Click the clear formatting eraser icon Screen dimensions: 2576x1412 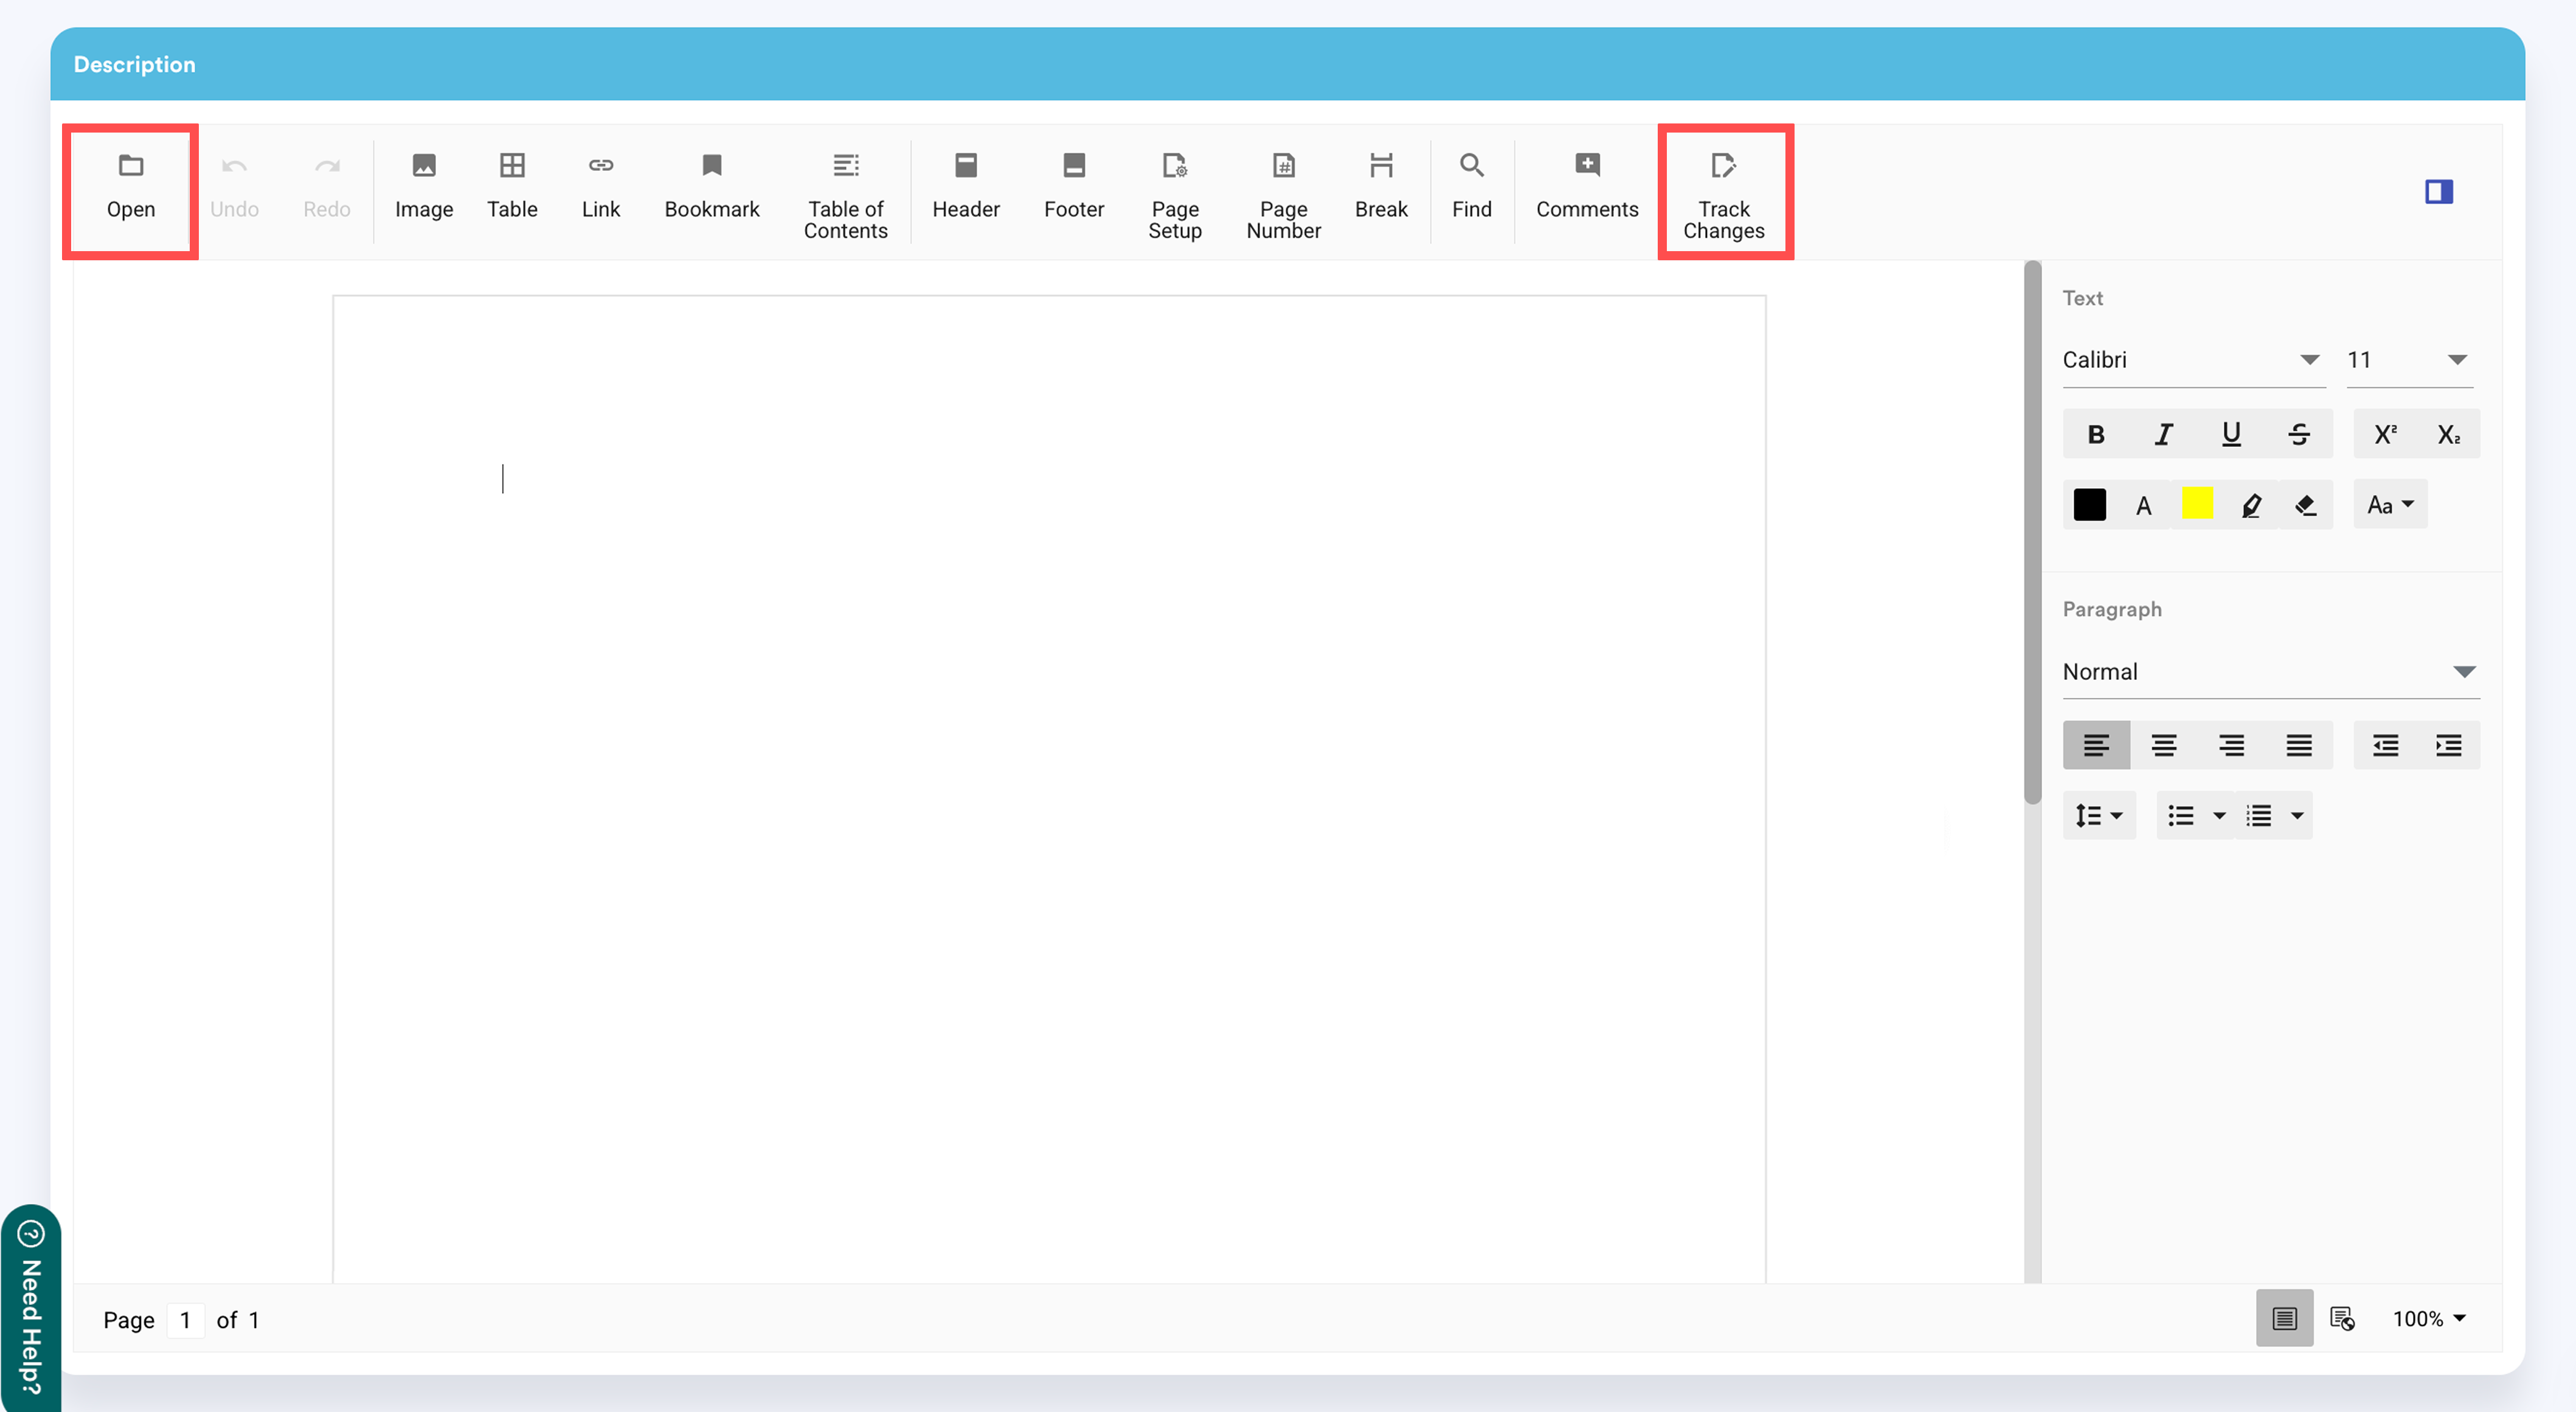[2306, 505]
